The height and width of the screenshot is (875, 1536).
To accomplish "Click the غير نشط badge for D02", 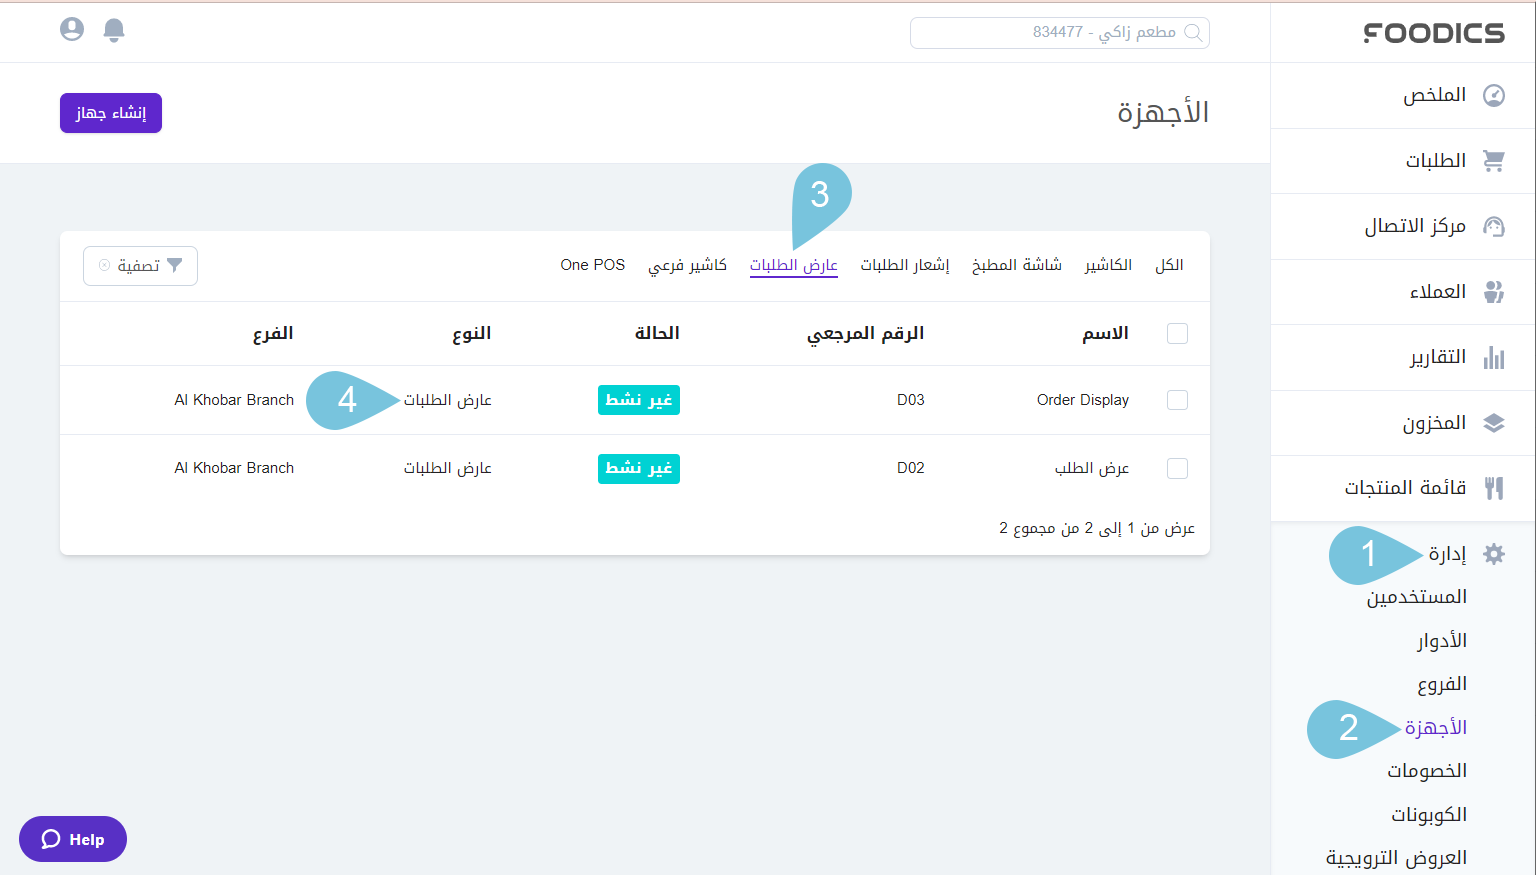I will (639, 468).
